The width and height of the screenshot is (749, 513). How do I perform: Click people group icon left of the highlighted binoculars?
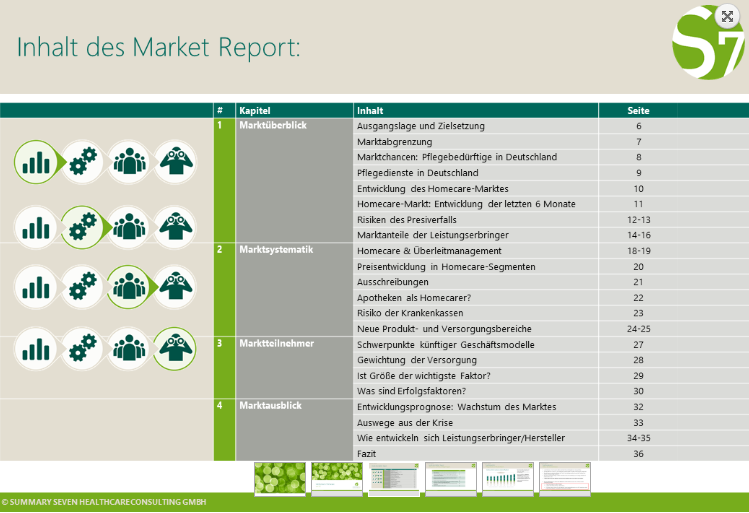click(129, 349)
